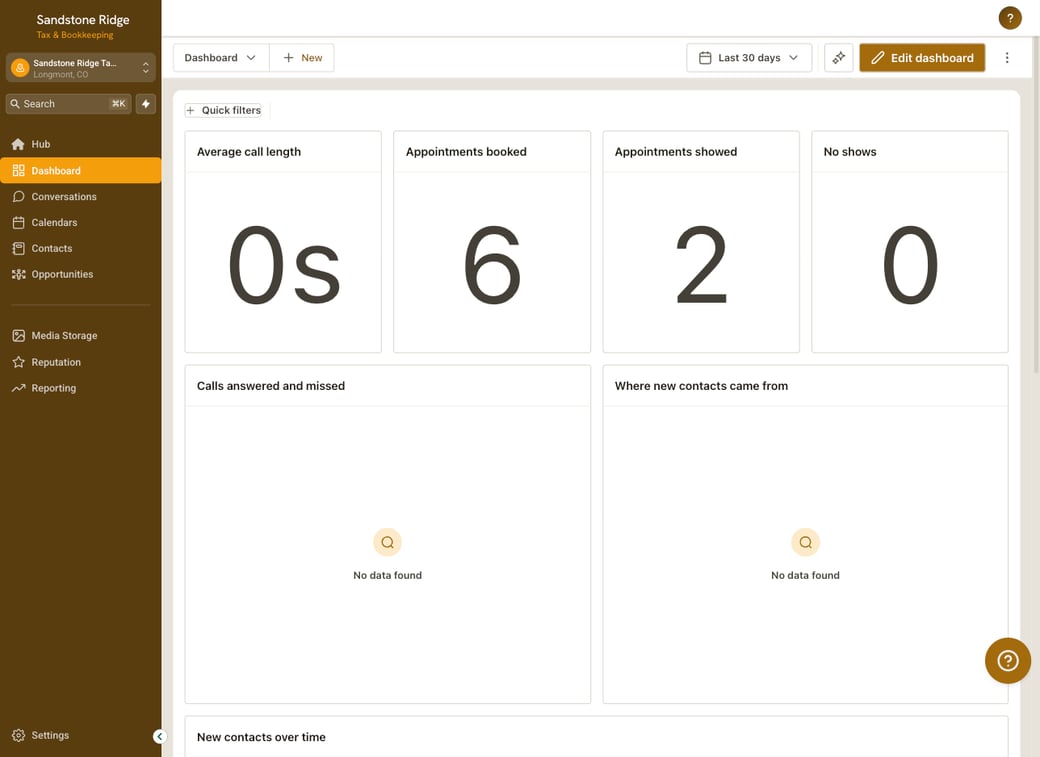Select Dashboard in the sidebar

coord(80,171)
